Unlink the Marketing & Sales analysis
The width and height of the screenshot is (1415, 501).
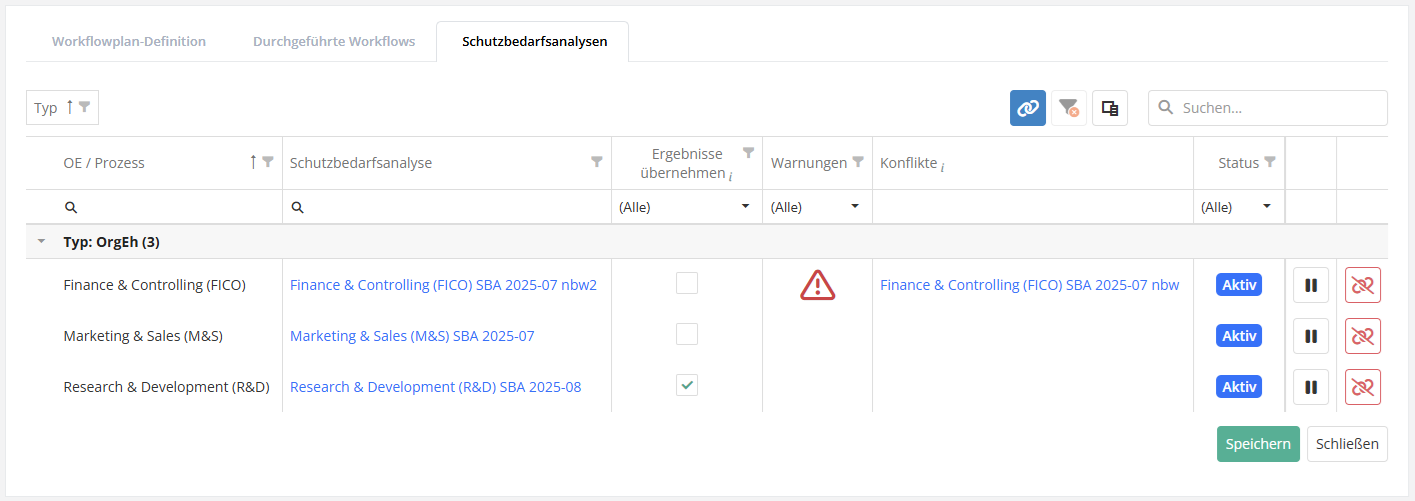point(1362,336)
